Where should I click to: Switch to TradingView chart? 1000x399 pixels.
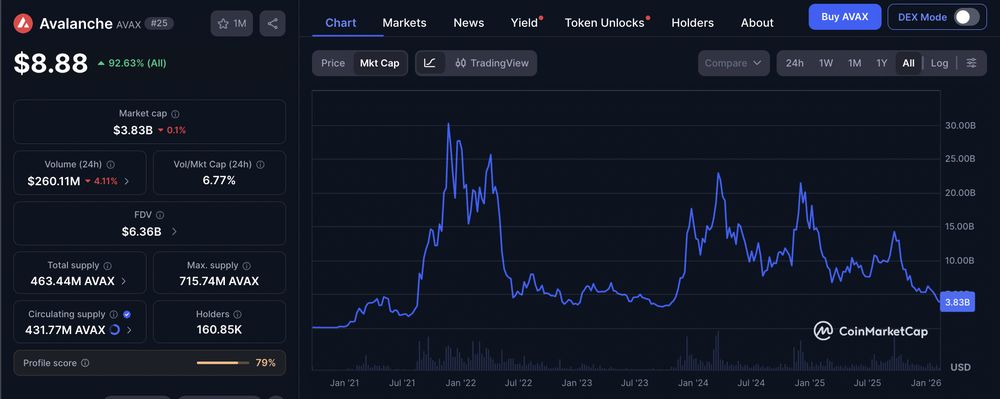tap(492, 63)
